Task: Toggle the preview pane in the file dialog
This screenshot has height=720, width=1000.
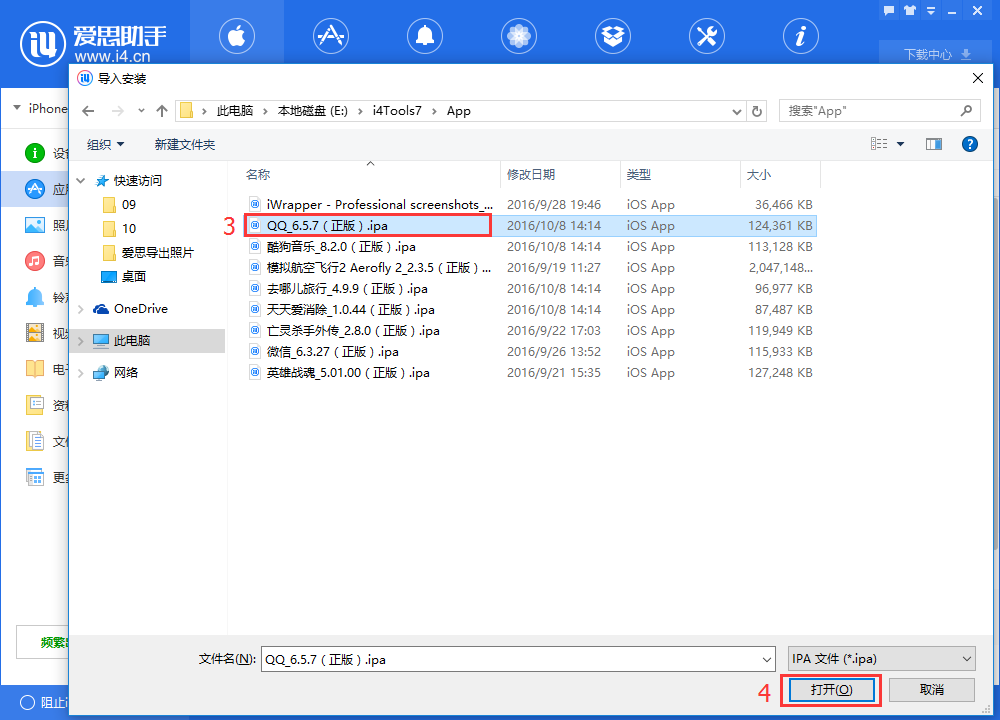Action: [x=934, y=143]
